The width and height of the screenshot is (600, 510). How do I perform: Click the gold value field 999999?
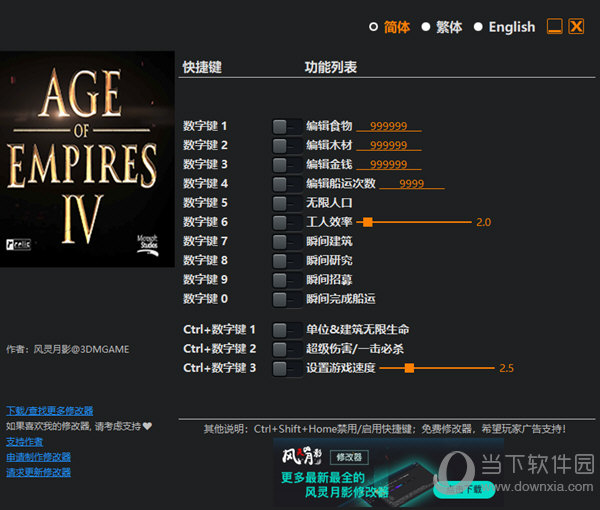point(389,165)
